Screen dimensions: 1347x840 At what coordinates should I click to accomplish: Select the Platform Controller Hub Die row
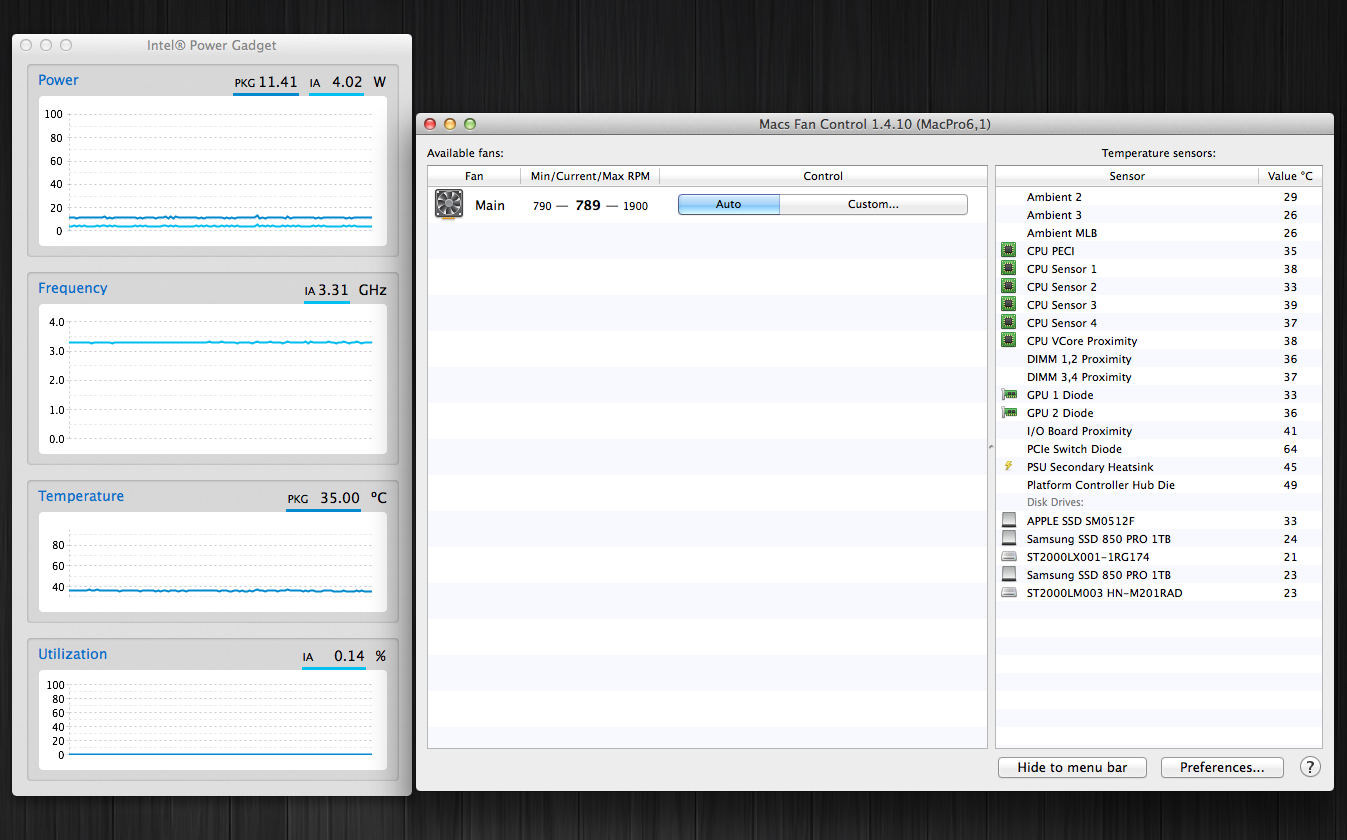pyautogui.click(x=1159, y=485)
